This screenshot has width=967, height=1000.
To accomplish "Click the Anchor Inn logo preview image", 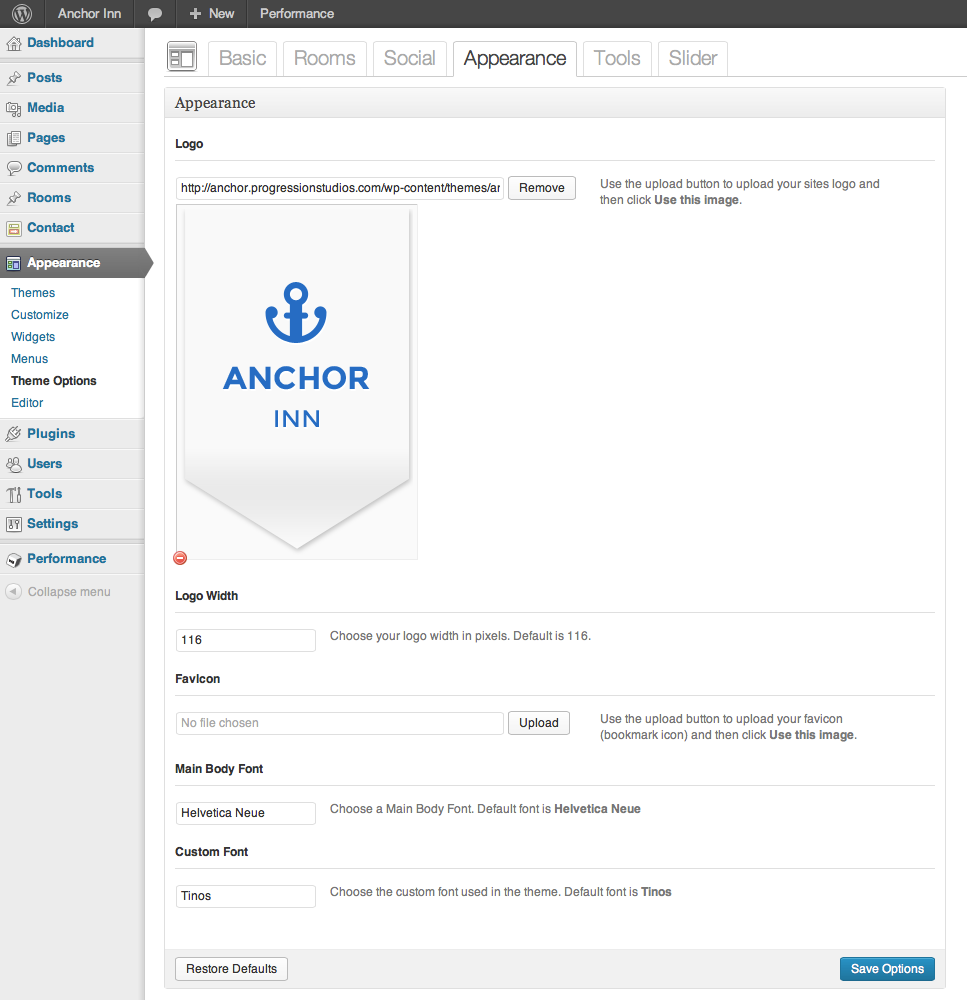I will pyautogui.click(x=297, y=381).
